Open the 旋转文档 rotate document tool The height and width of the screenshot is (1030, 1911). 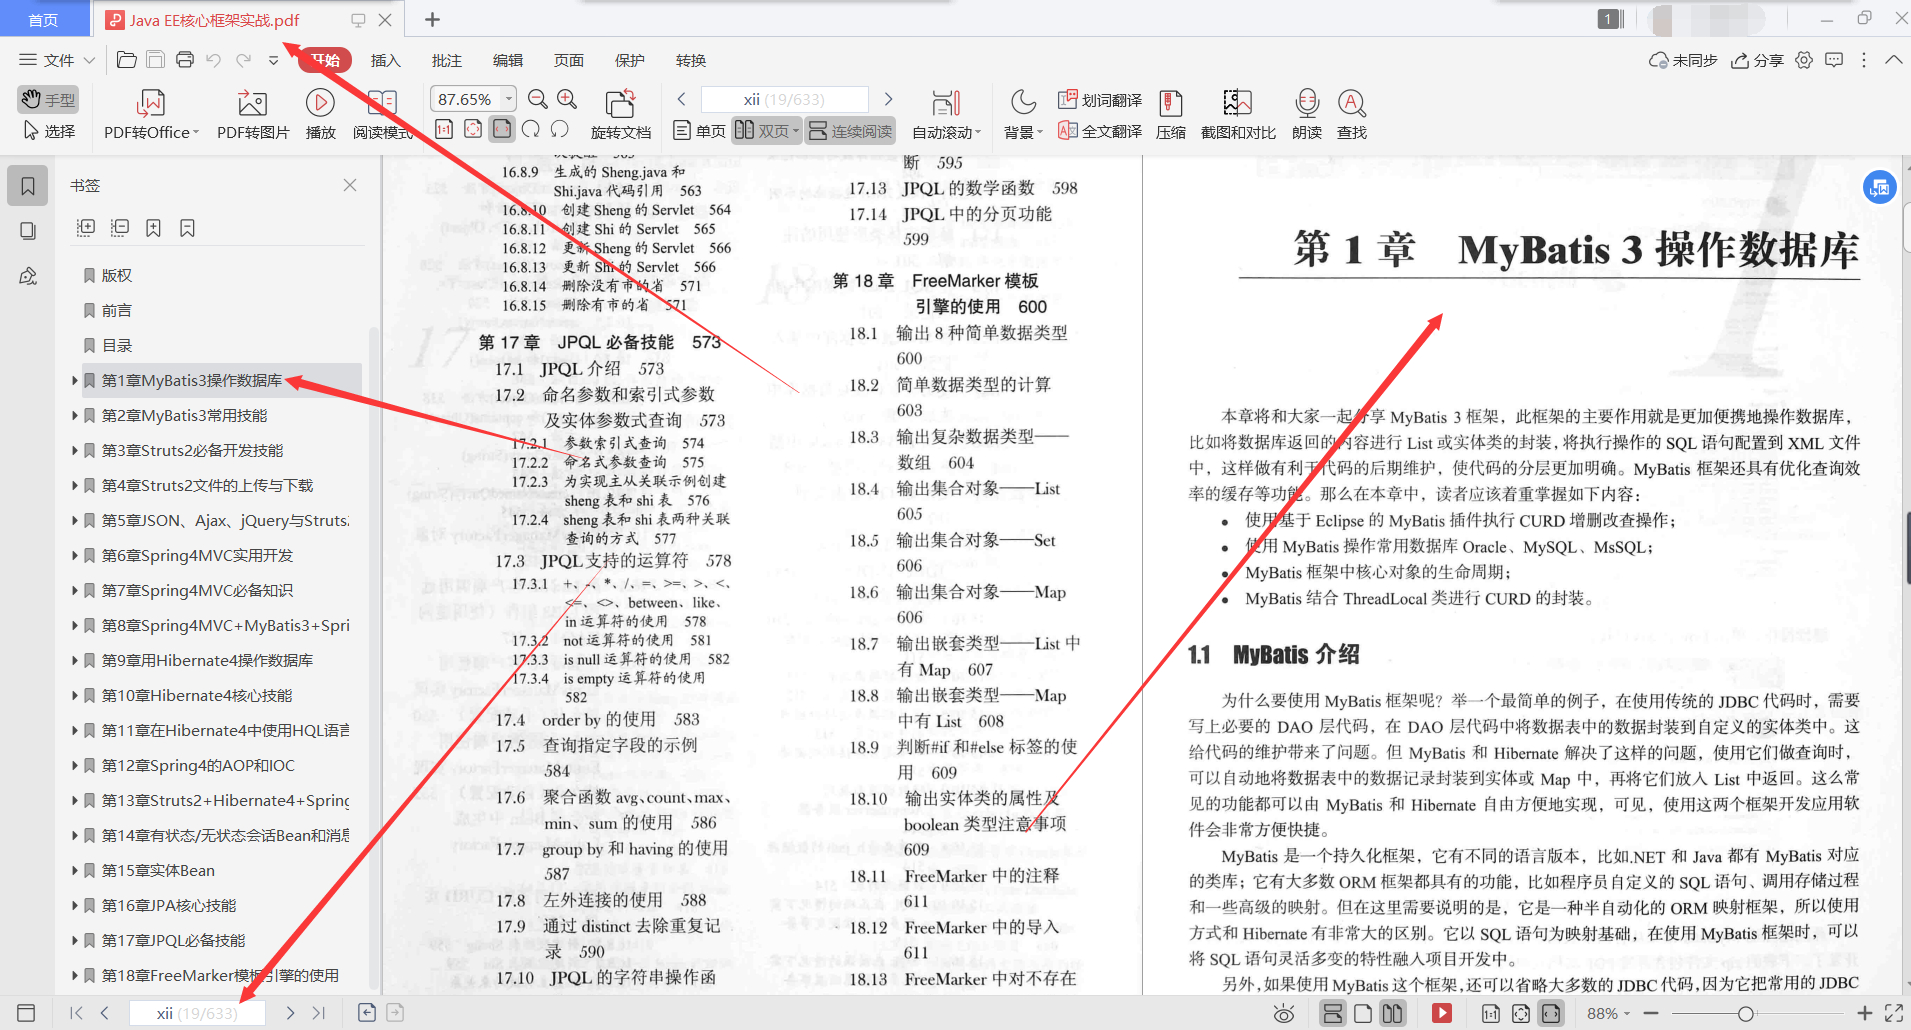click(x=620, y=116)
